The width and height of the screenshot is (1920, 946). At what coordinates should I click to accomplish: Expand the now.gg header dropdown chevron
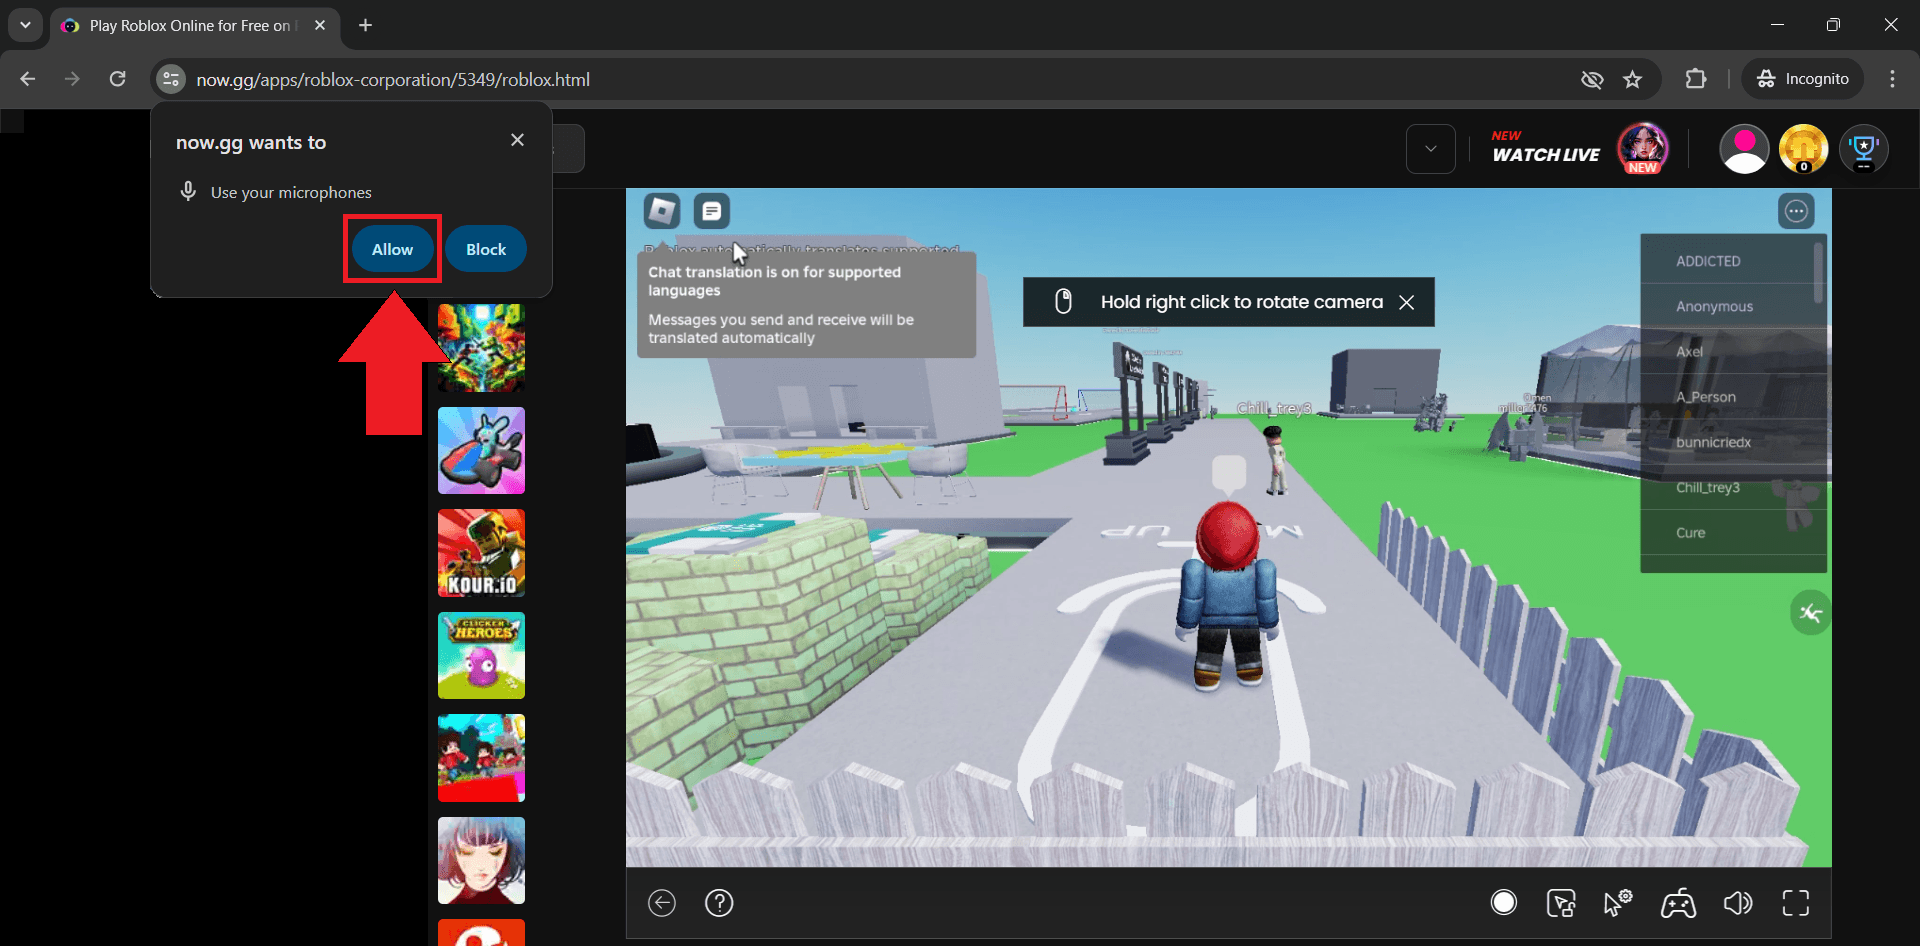point(1431,149)
